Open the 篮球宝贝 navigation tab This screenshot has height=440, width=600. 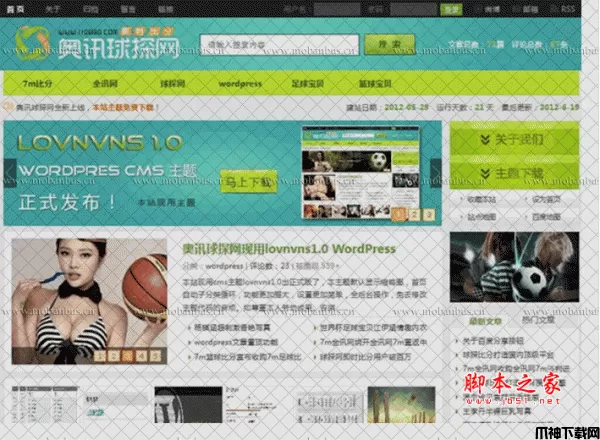coord(375,83)
